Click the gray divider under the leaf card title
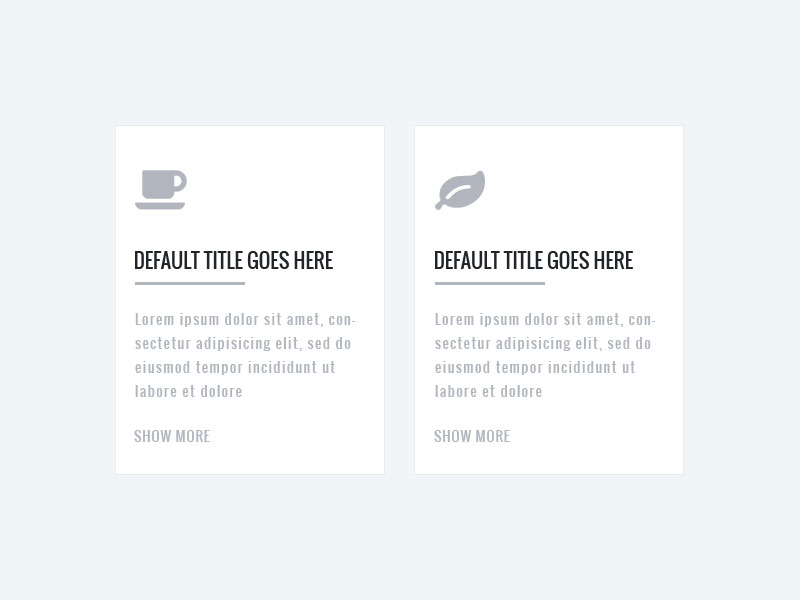Screen dimensions: 800x600 pyautogui.click(x=490, y=283)
